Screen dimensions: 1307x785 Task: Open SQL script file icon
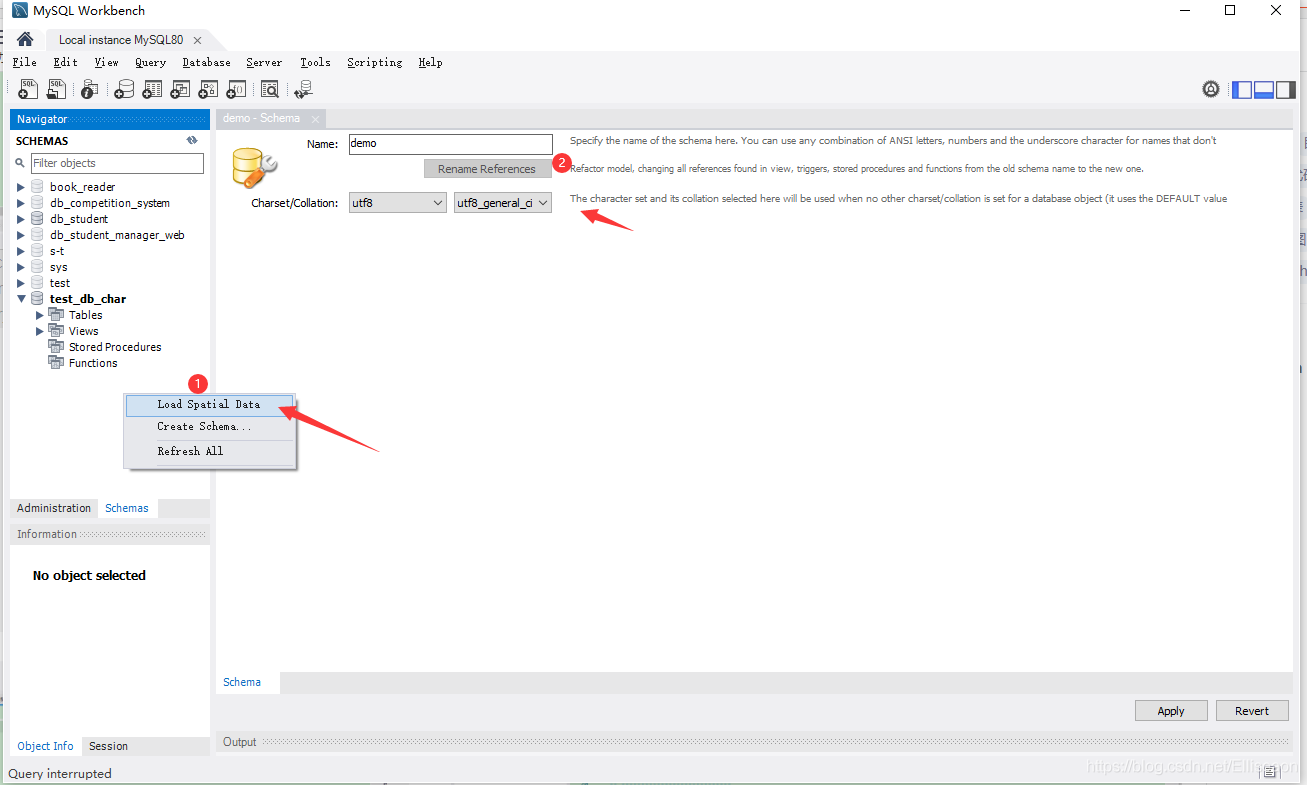tap(57, 90)
